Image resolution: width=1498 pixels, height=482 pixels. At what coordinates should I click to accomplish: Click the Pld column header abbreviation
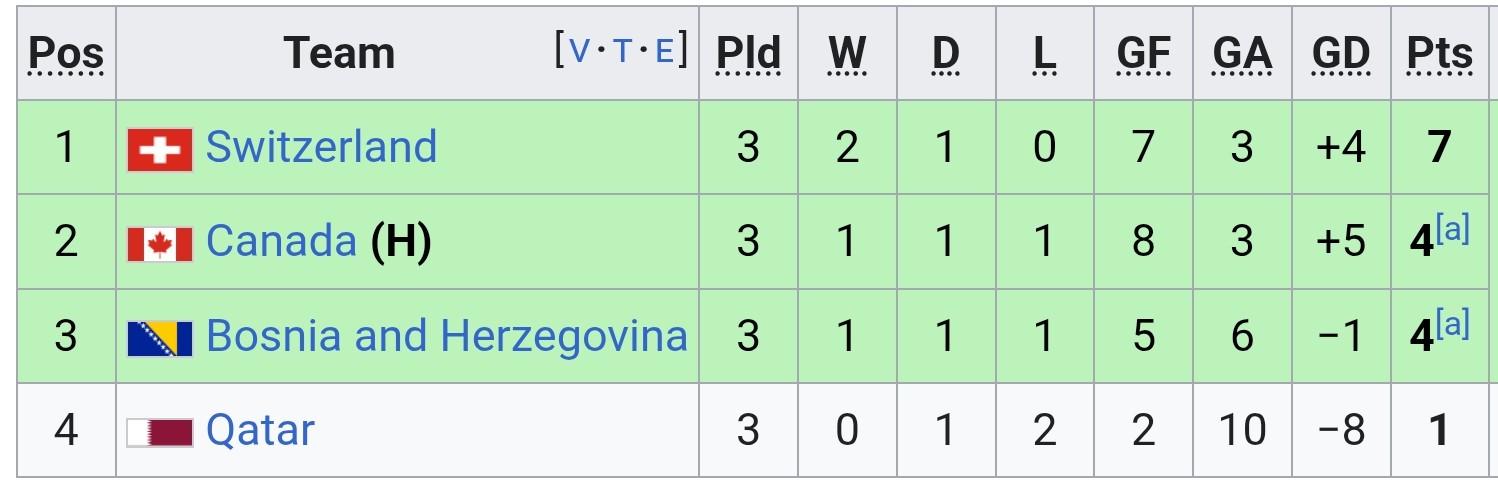(748, 54)
